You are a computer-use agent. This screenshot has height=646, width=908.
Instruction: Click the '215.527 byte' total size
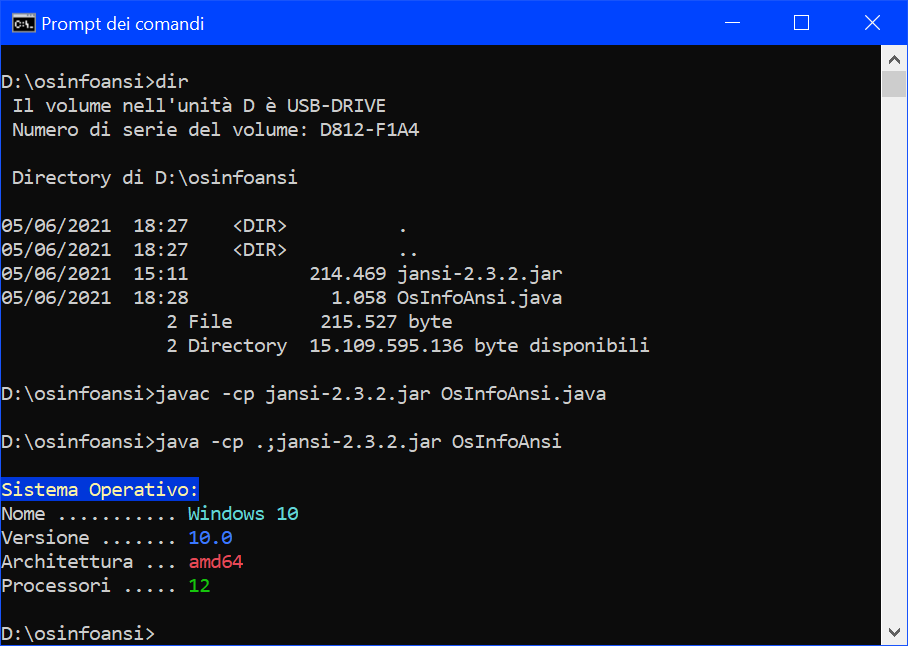click(x=386, y=321)
